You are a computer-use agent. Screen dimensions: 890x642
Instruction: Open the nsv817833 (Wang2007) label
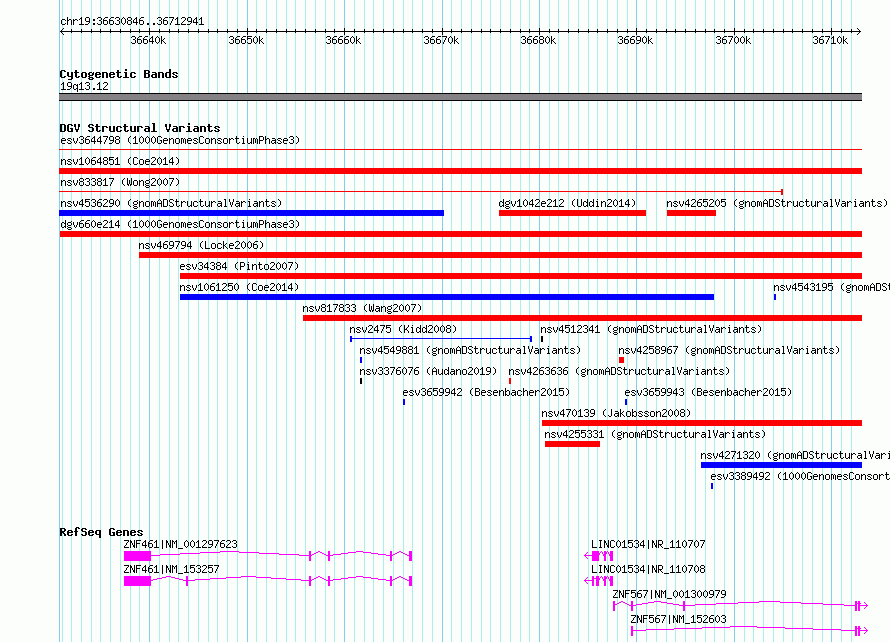pyautogui.click(x=362, y=308)
